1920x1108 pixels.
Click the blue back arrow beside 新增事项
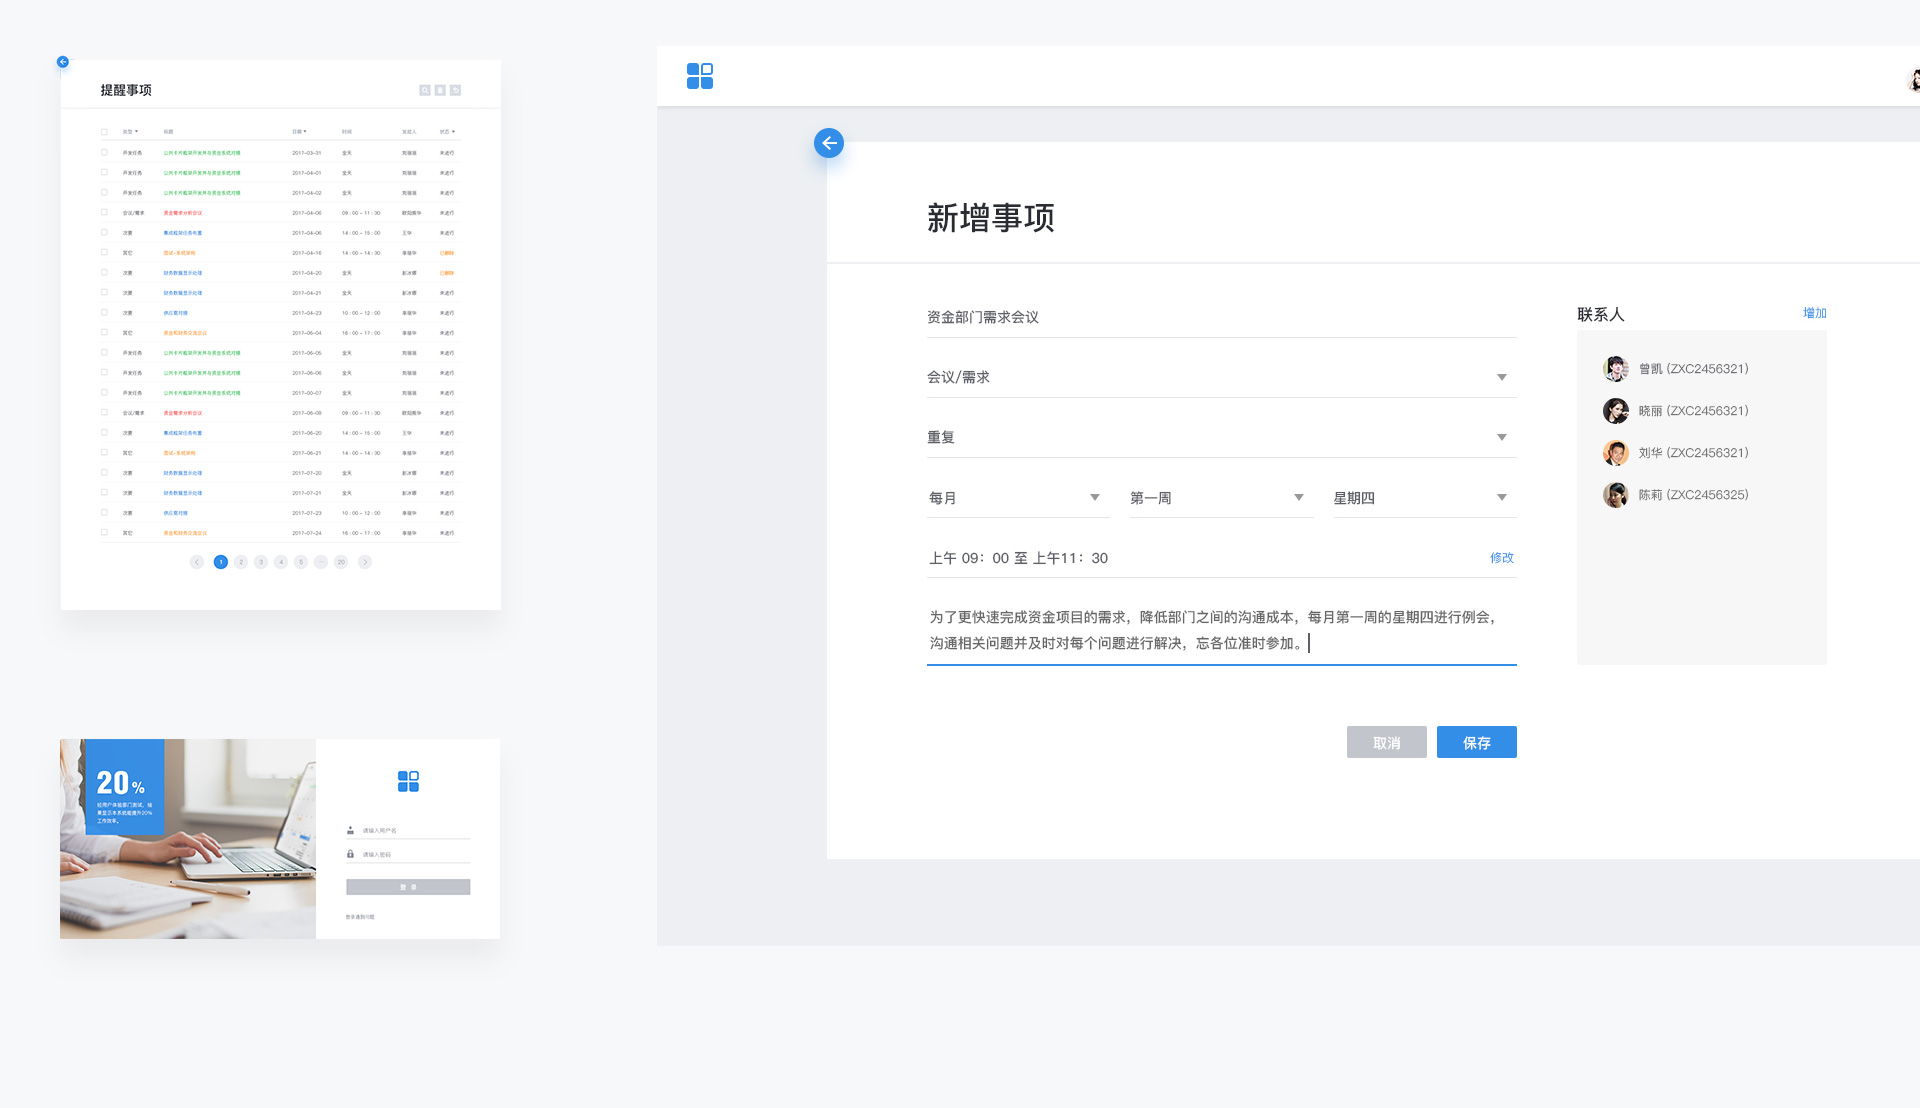tap(829, 143)
